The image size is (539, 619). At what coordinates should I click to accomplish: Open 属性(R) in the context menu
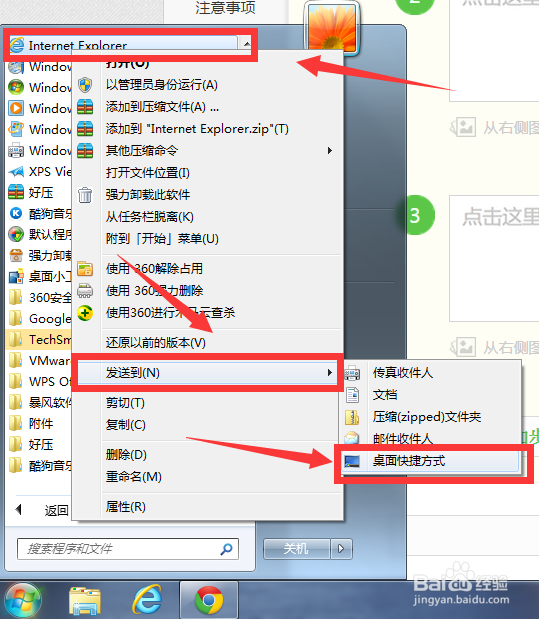pos(126,507)
